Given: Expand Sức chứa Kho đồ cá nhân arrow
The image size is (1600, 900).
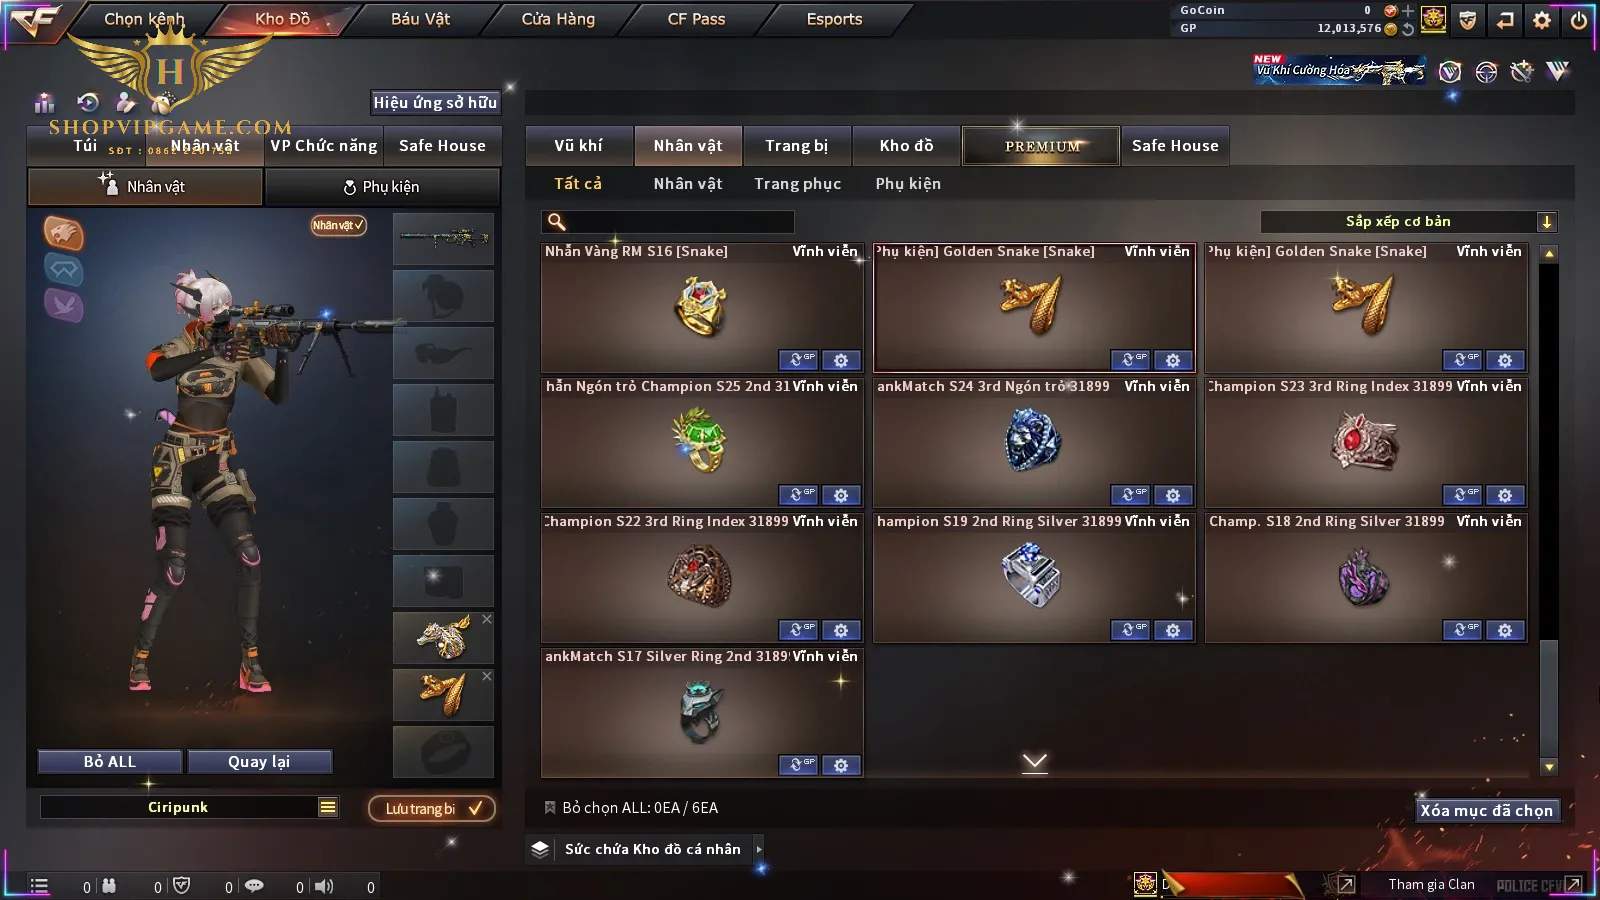Looking at the screenshot, I should coord(759,849).
